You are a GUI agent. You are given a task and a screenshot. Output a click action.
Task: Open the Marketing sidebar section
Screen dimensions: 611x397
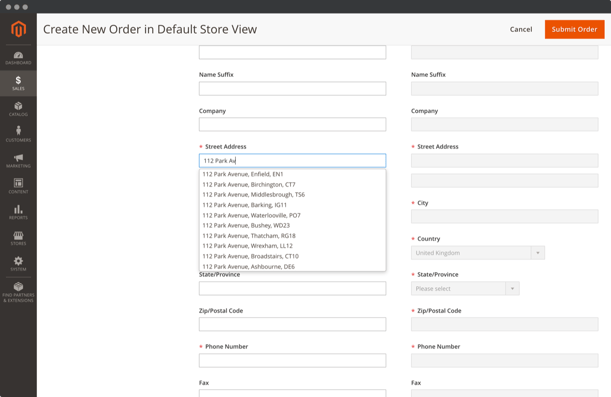pyautogui.click(x=18, y=161)
